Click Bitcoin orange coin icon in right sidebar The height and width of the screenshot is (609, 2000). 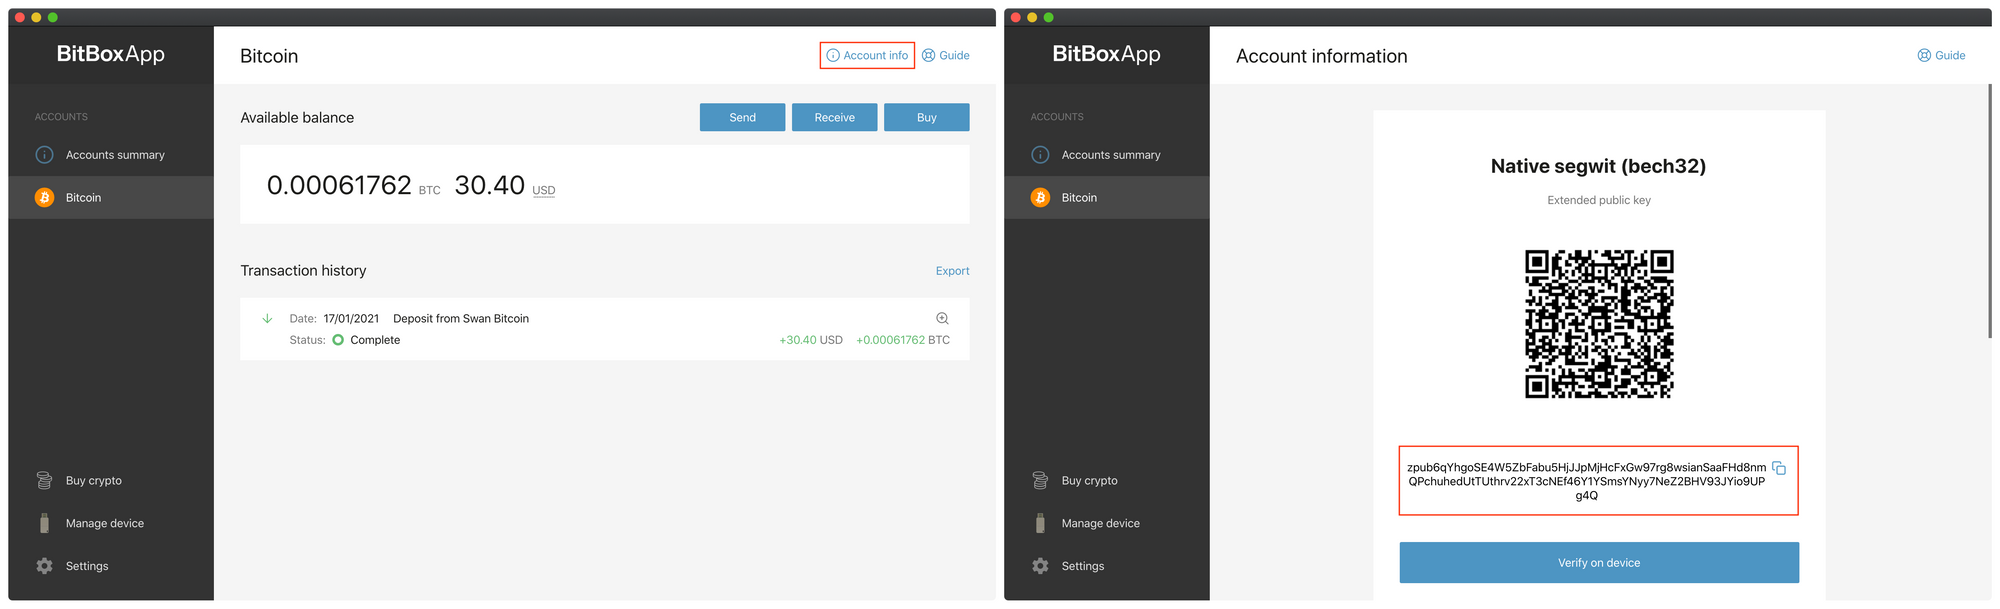point(1040,198)
